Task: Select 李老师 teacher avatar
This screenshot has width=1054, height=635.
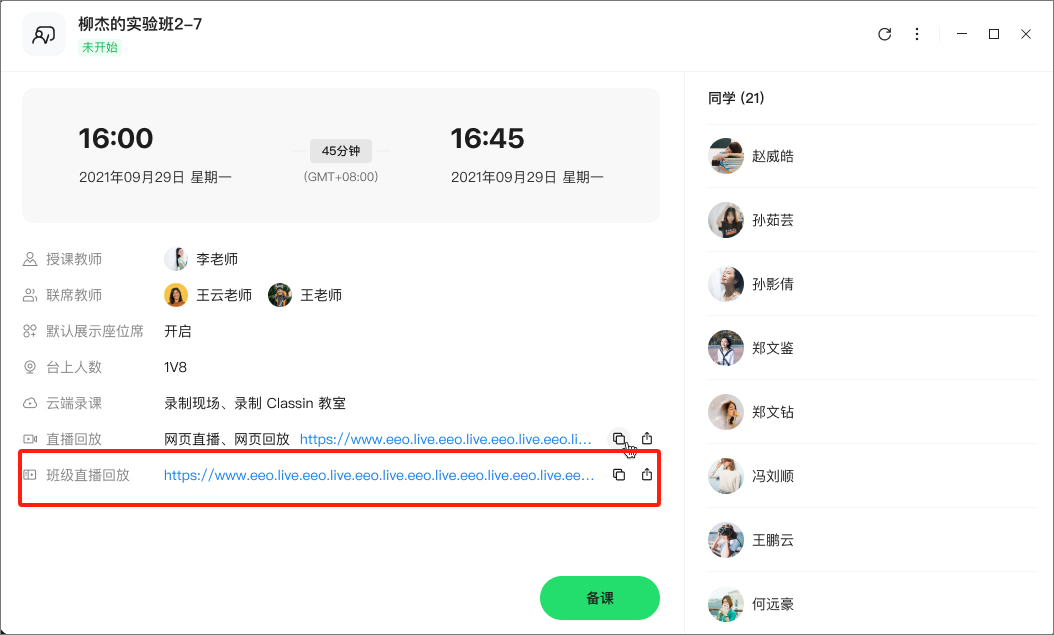Action: click(176, 259)
